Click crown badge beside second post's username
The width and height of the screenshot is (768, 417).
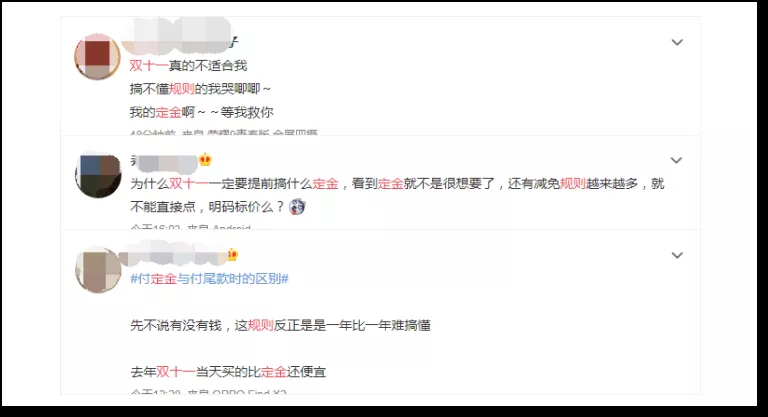(205, 160)
